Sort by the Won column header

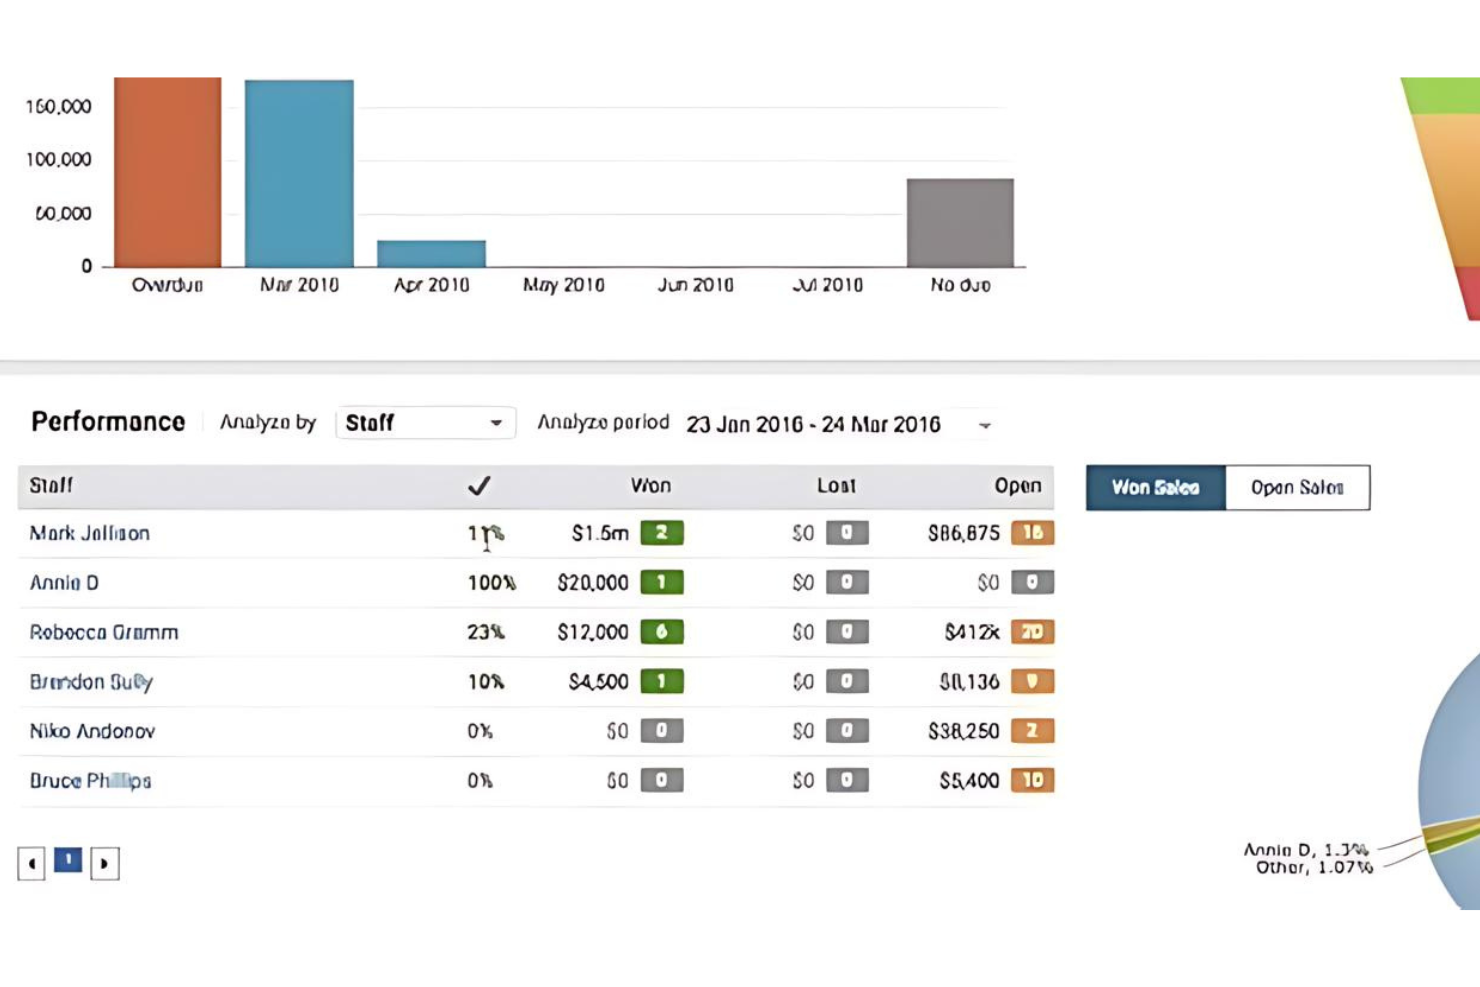click(650, 486)
